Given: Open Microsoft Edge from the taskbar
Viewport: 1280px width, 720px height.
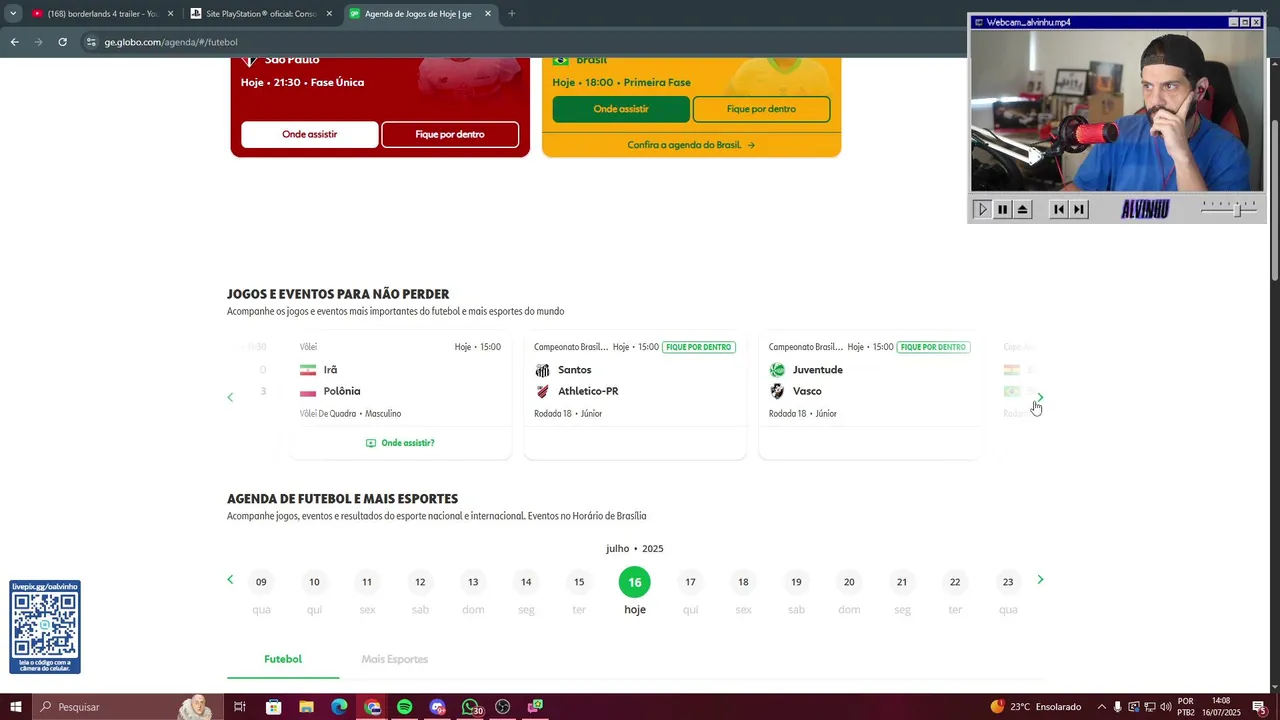Looking at the screenshot, I should (339, 707).
